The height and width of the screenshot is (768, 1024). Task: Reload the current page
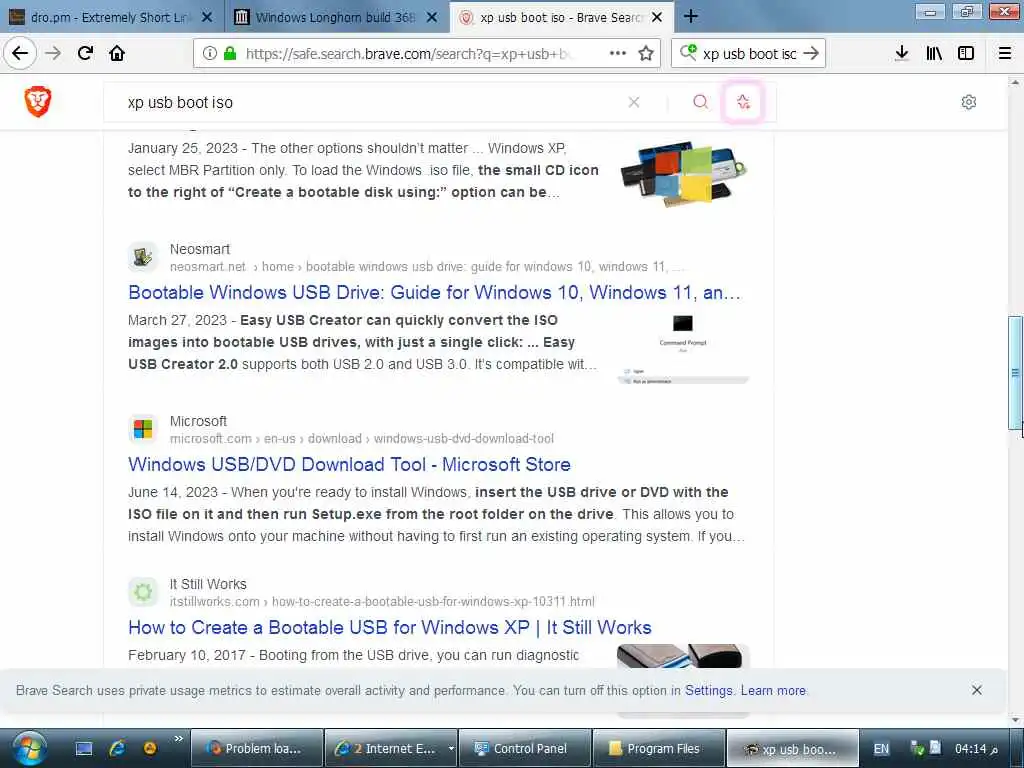tap(85, 54)
